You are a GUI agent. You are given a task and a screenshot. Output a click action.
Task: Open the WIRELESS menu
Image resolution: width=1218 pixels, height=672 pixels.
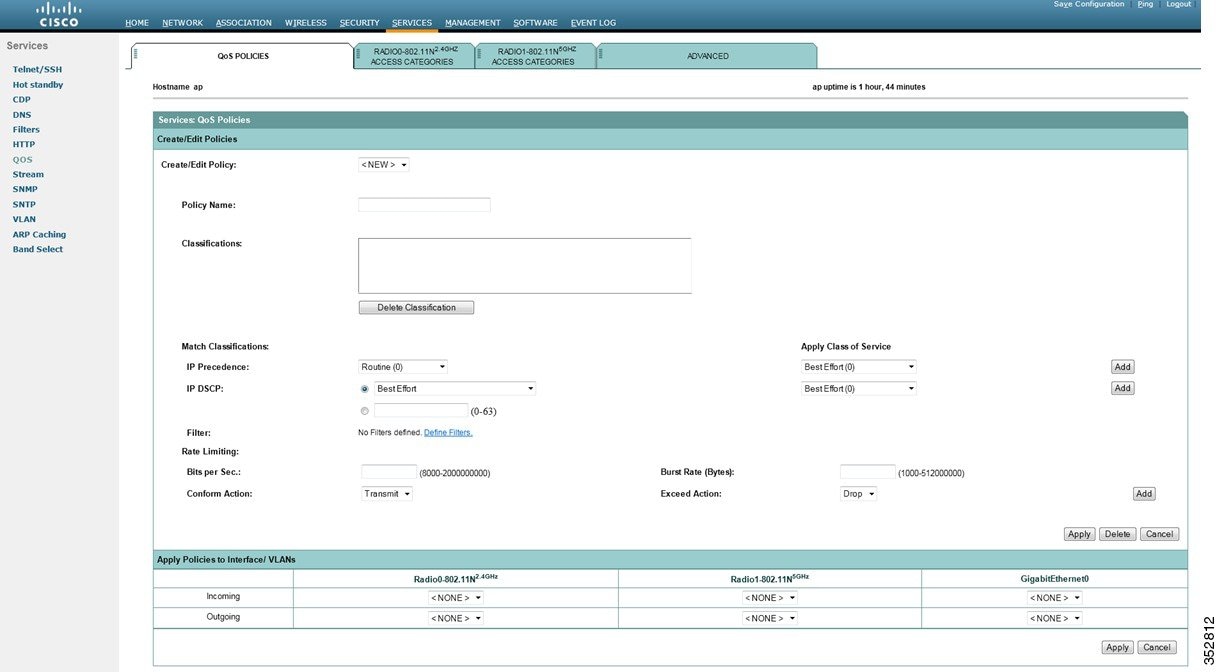click(x=306, y=23)
